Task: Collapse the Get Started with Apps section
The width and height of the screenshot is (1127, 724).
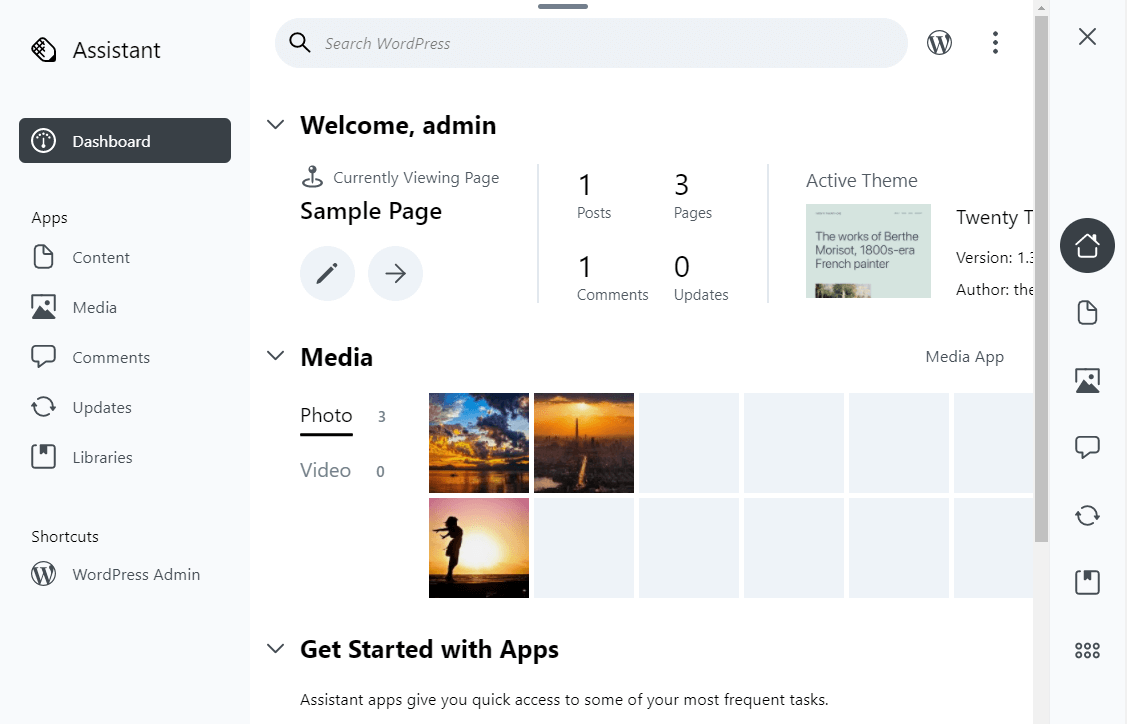Action: click(275, 648)
